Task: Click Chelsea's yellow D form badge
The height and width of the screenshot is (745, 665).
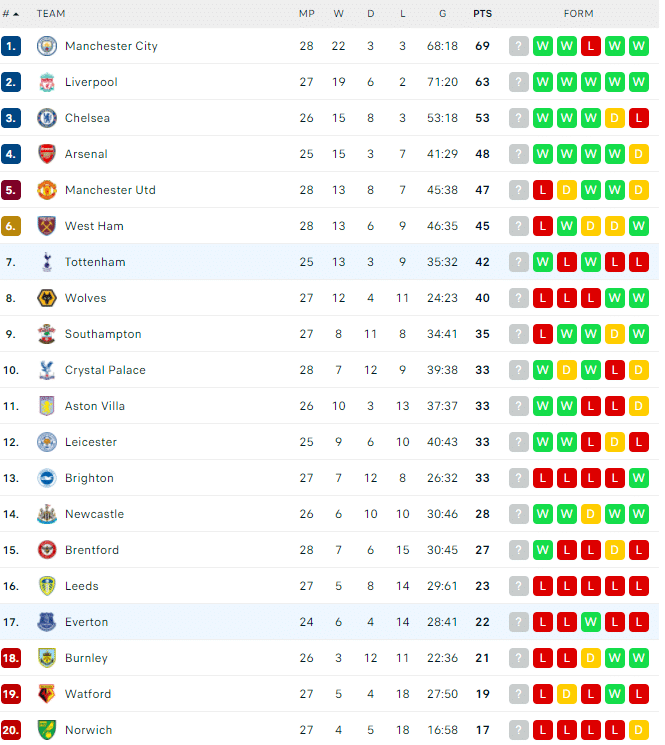Action: coord(615,118)
